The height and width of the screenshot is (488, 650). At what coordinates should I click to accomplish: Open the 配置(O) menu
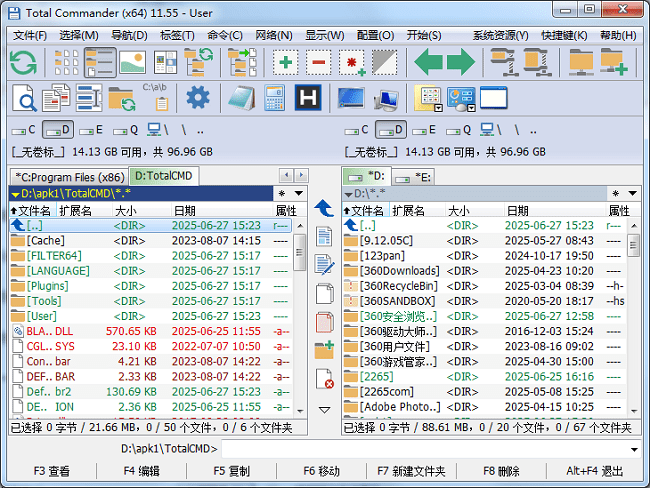pos(375,35)
